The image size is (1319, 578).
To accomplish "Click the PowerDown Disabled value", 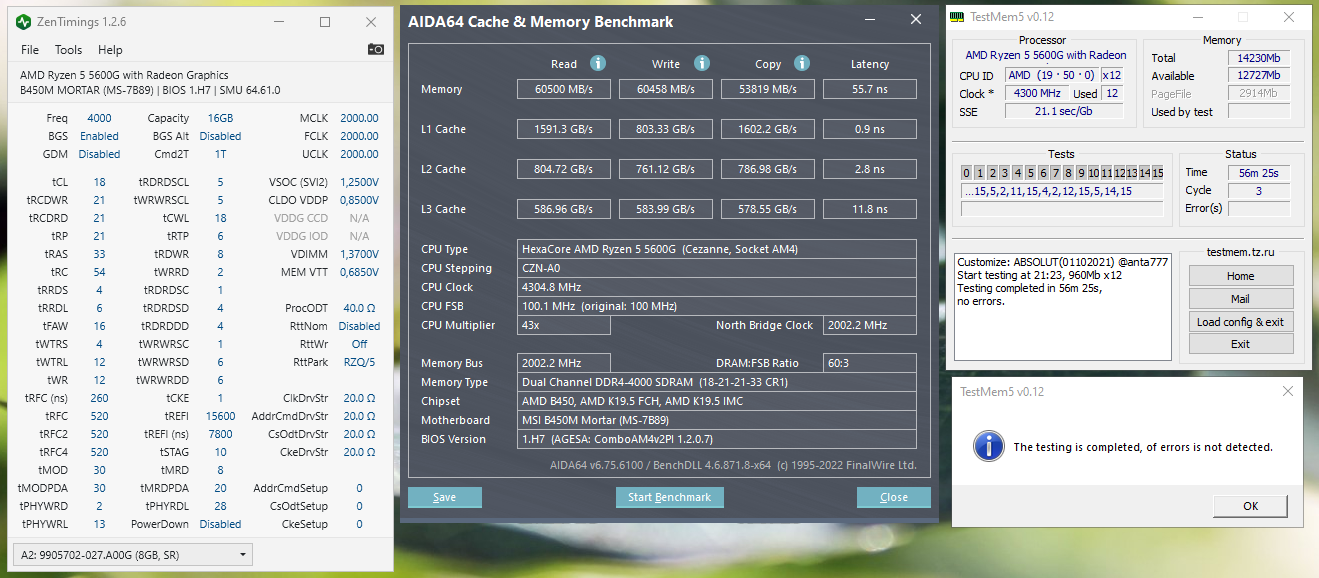I will 220,524.
